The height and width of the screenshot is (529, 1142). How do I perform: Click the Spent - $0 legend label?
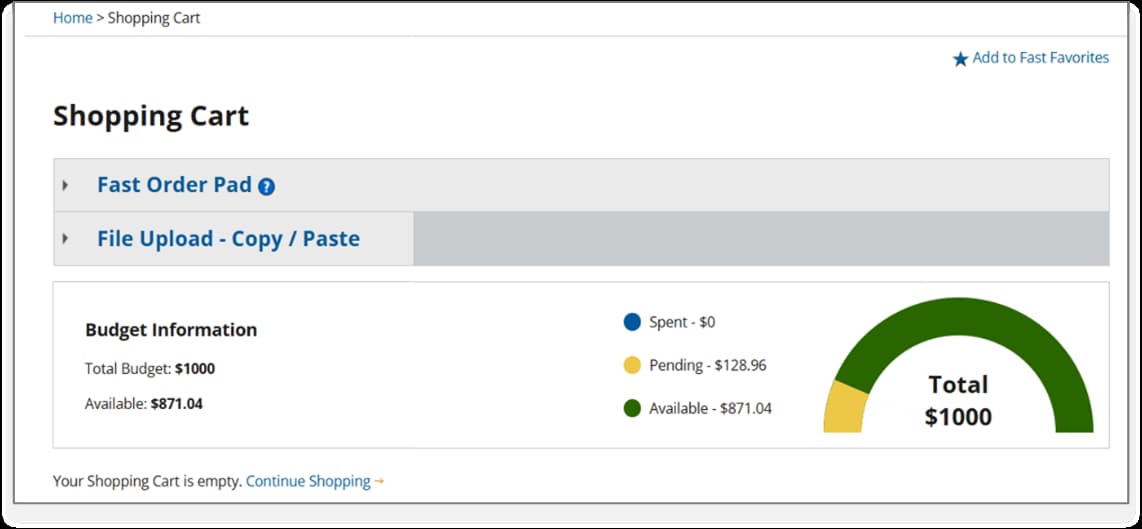point(682,322)
